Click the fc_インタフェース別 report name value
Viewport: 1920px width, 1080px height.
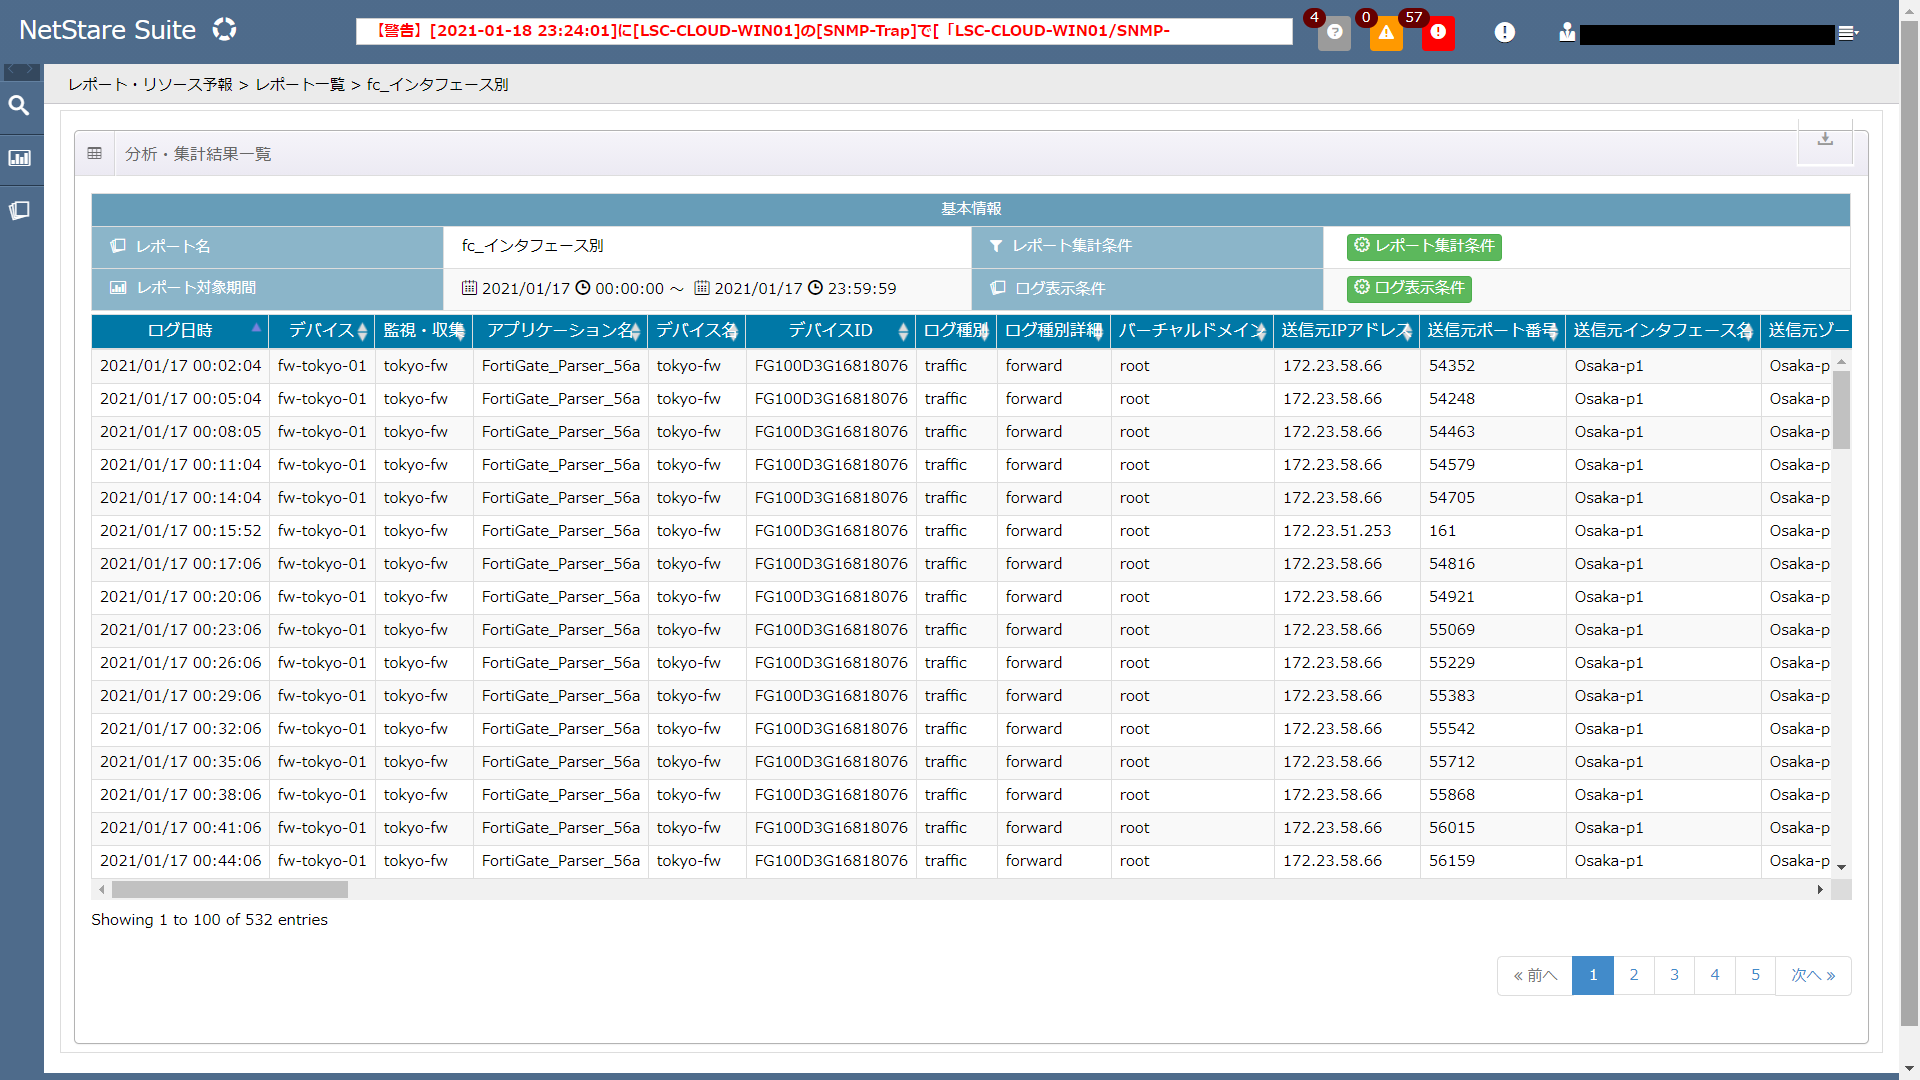(532, 246)
